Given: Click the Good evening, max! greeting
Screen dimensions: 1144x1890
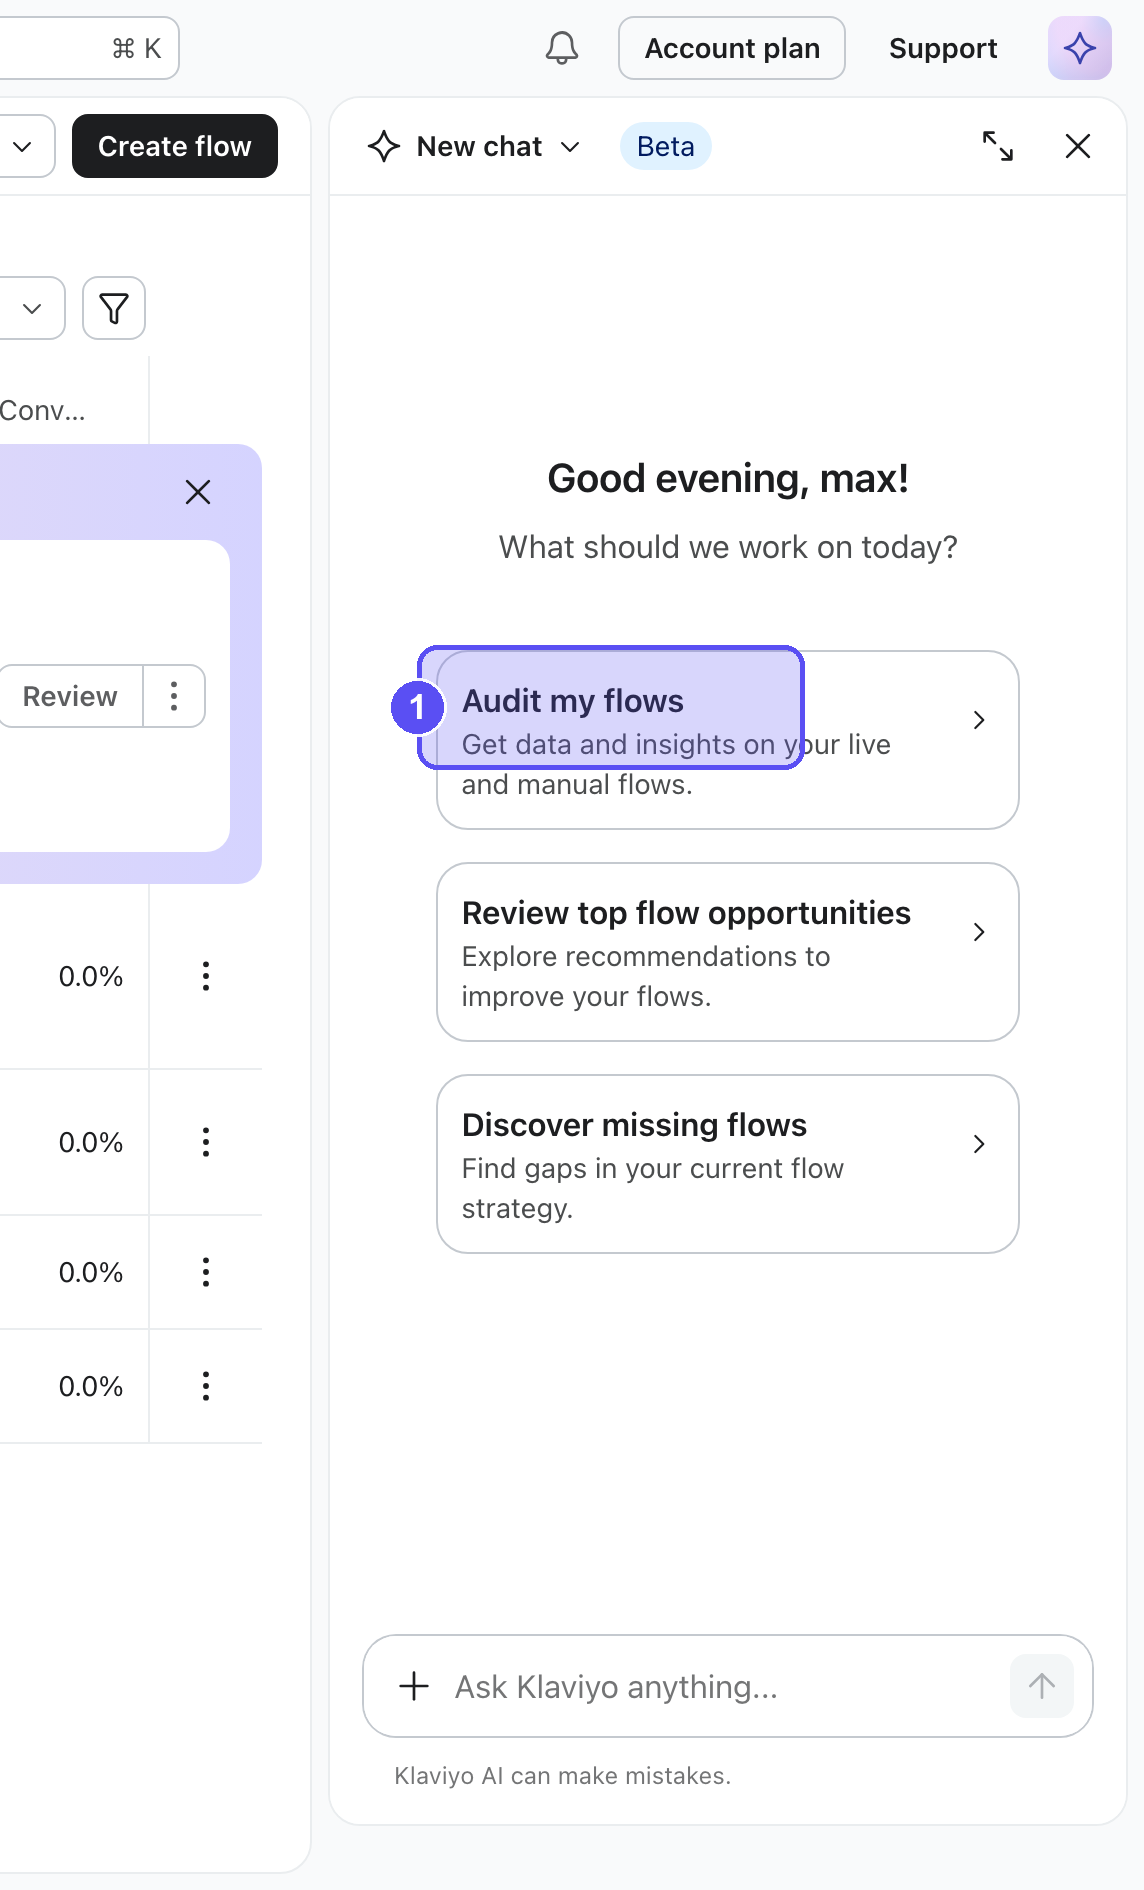Looking at the screenshot, I should click(728, 478).
